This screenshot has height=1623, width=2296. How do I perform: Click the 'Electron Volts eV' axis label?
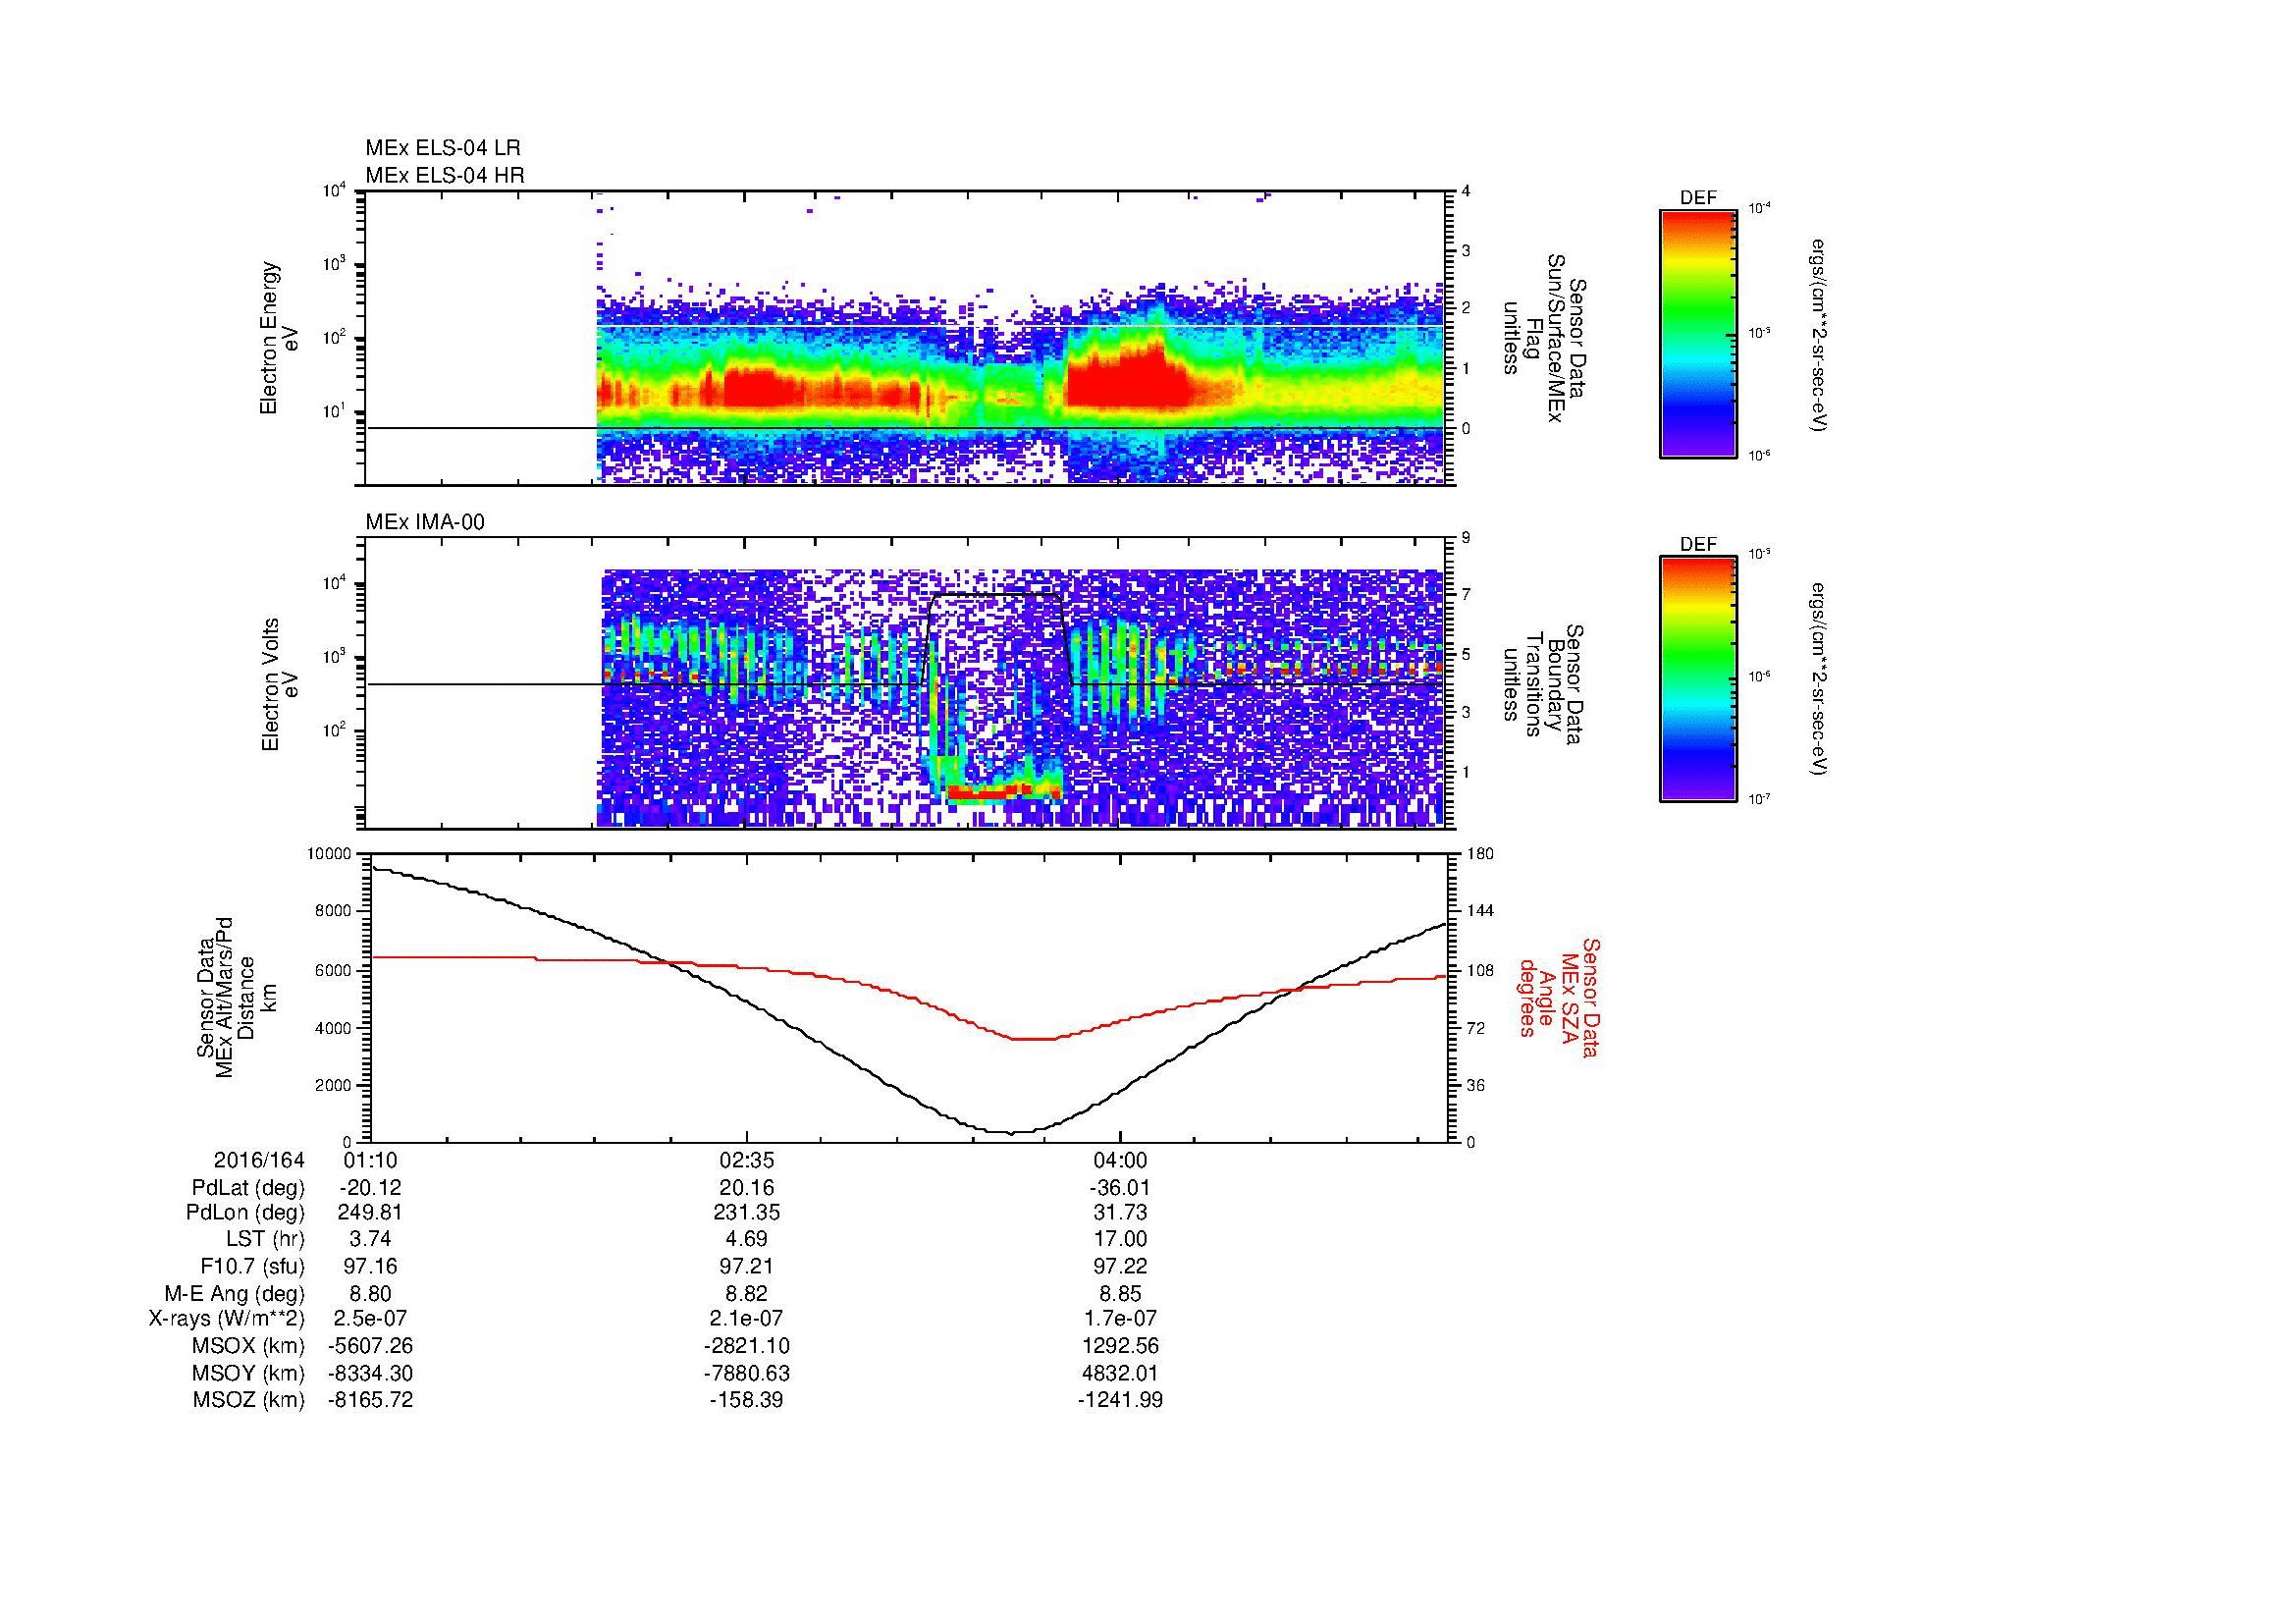click(280, 685)
